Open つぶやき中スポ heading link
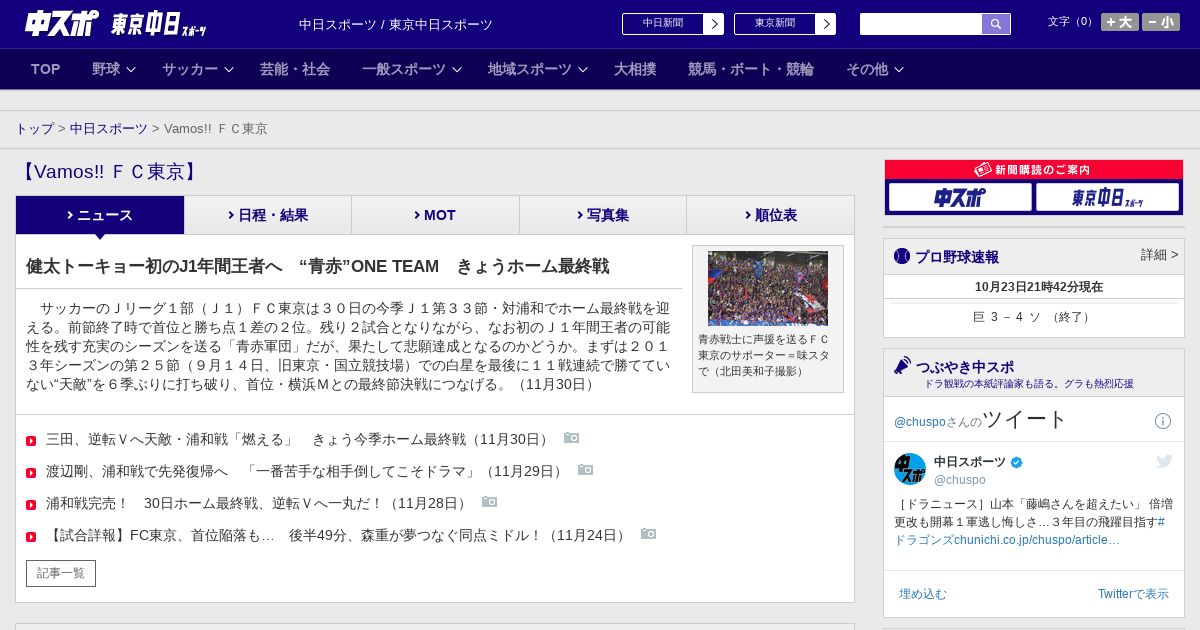 964,367
